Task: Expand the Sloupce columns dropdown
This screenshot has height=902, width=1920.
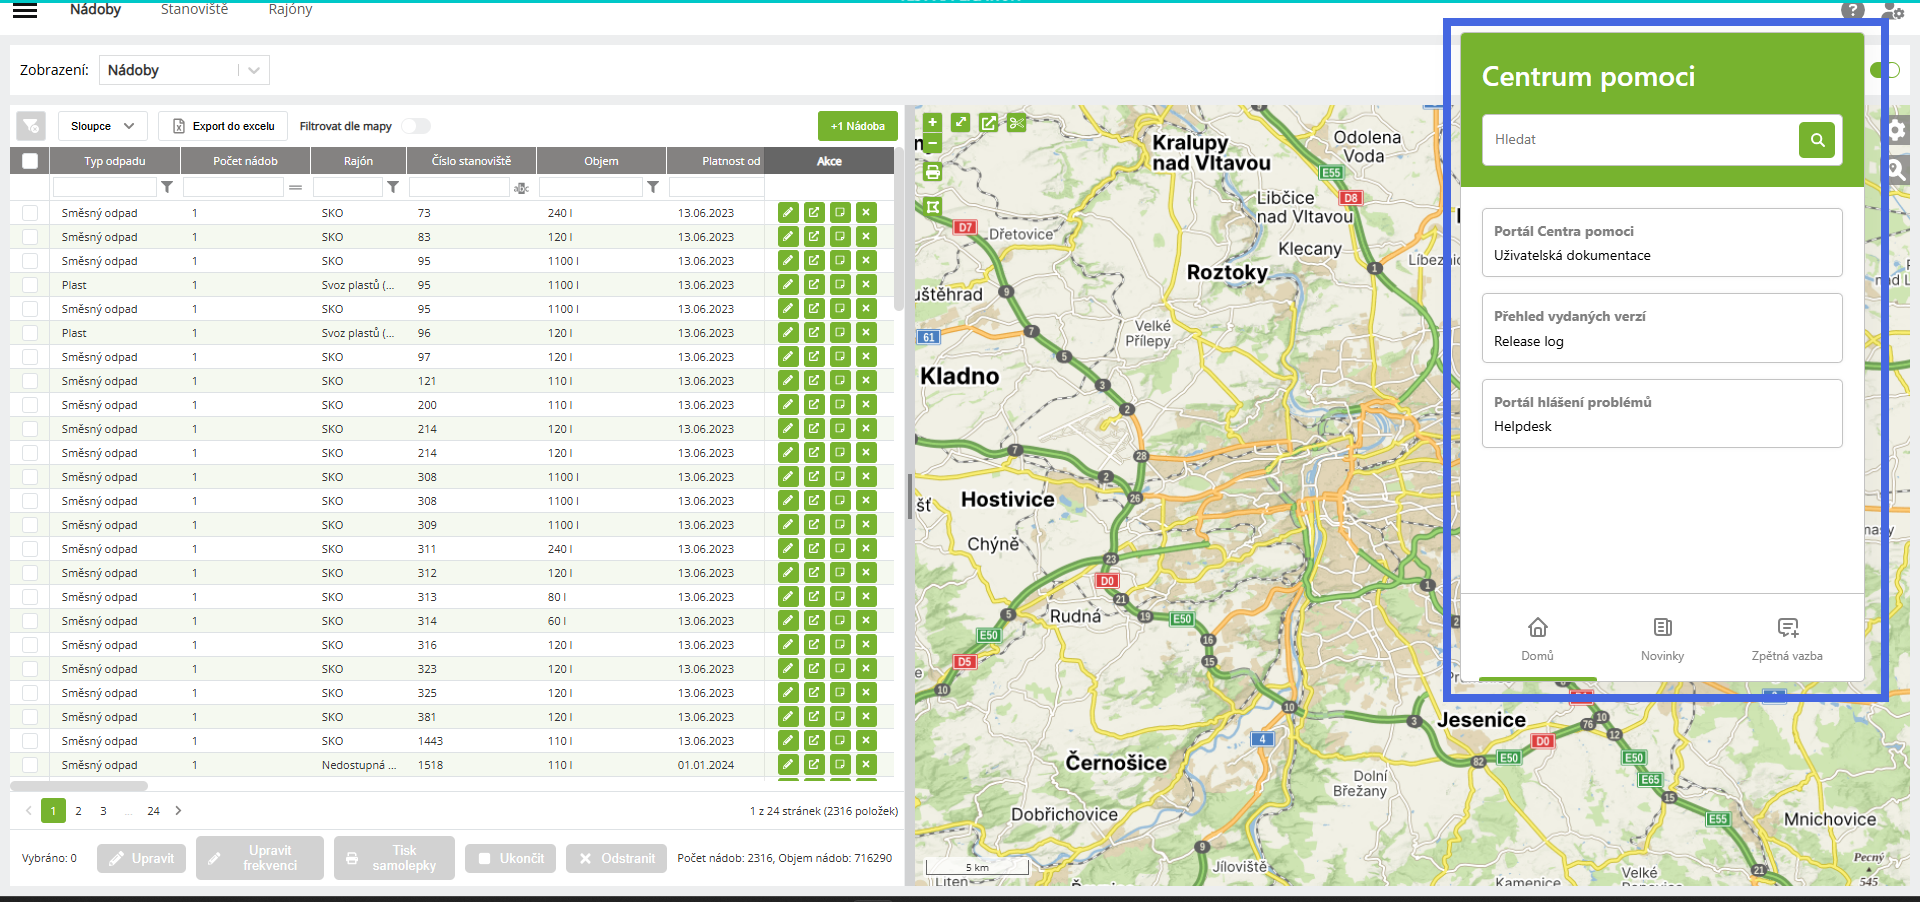Action: (x=102, y=126)
